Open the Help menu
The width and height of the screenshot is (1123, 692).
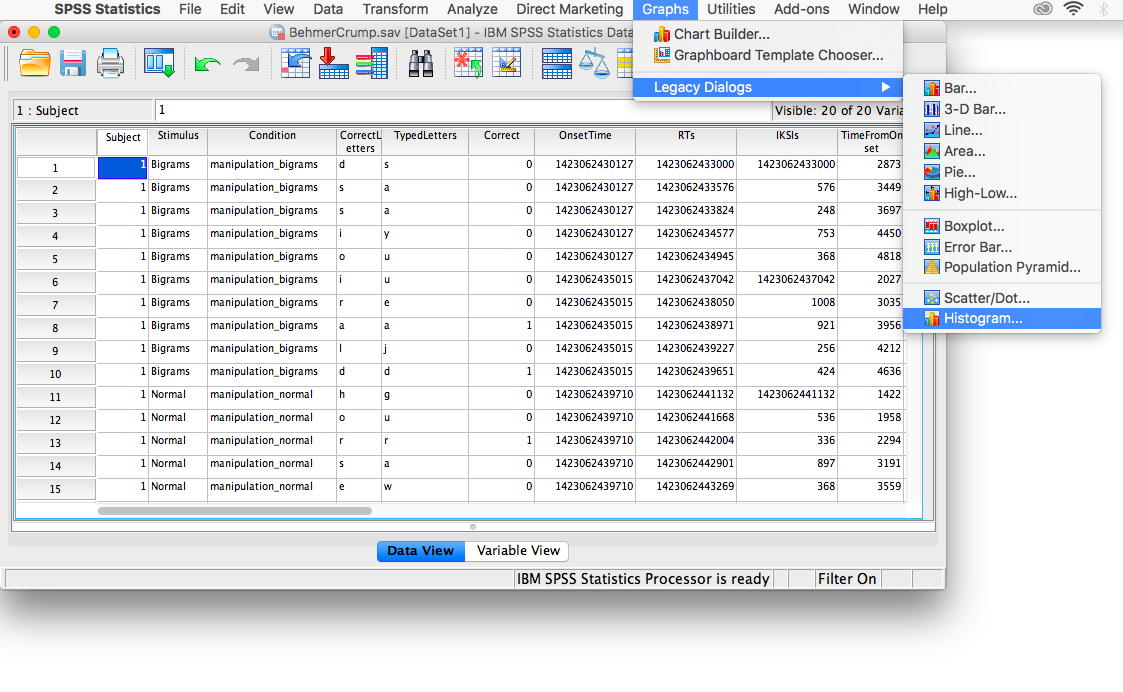(x=932, y=9)
